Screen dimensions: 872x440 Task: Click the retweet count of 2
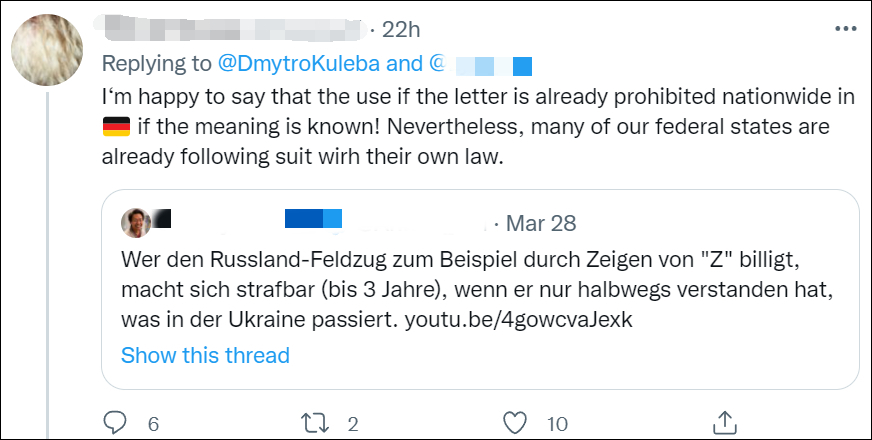point(353,423)
